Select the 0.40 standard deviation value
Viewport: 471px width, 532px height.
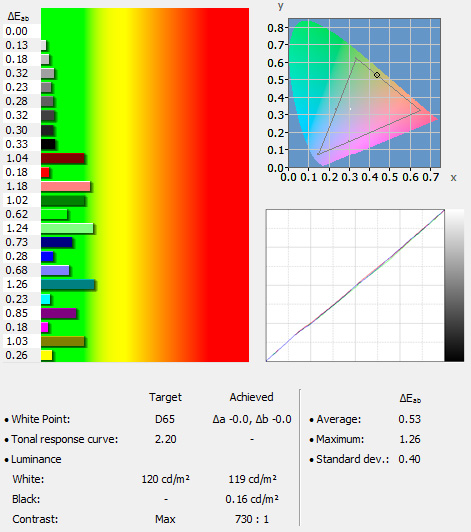tap(410, 459)
